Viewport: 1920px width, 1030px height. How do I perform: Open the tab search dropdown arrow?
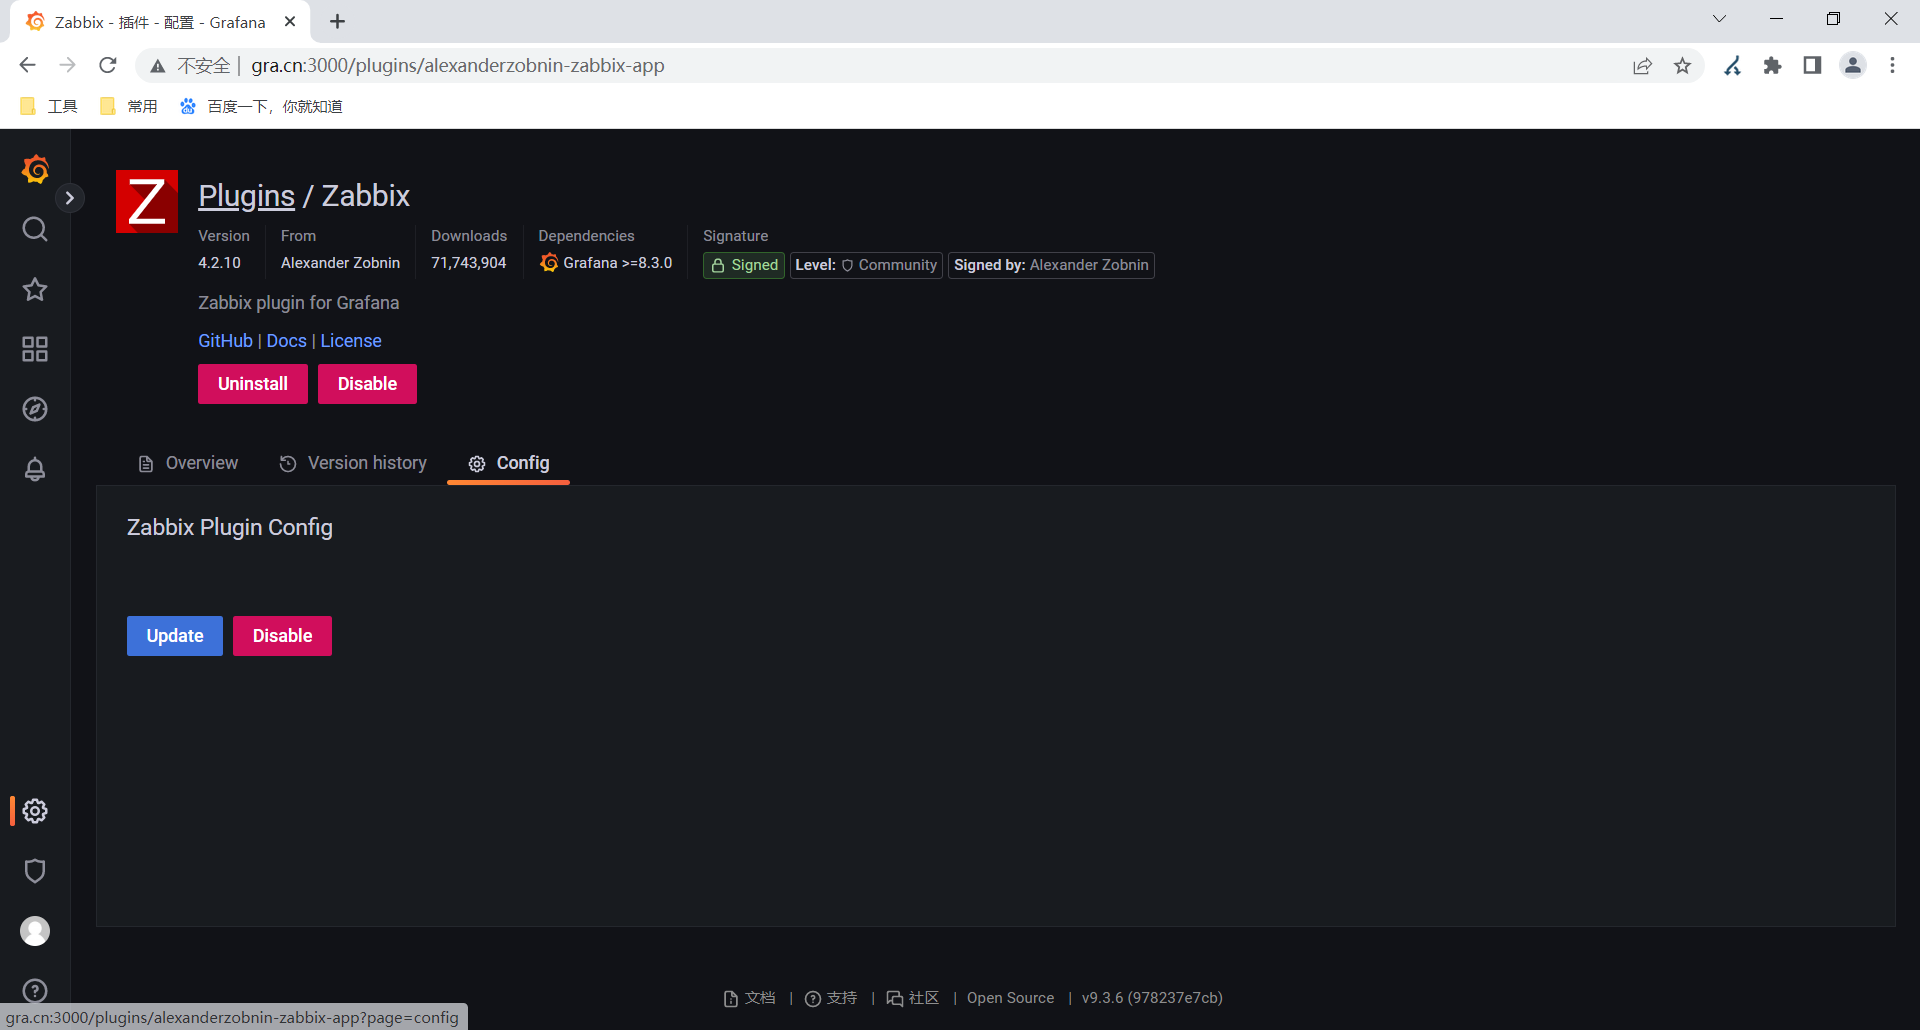[1719, 19]
